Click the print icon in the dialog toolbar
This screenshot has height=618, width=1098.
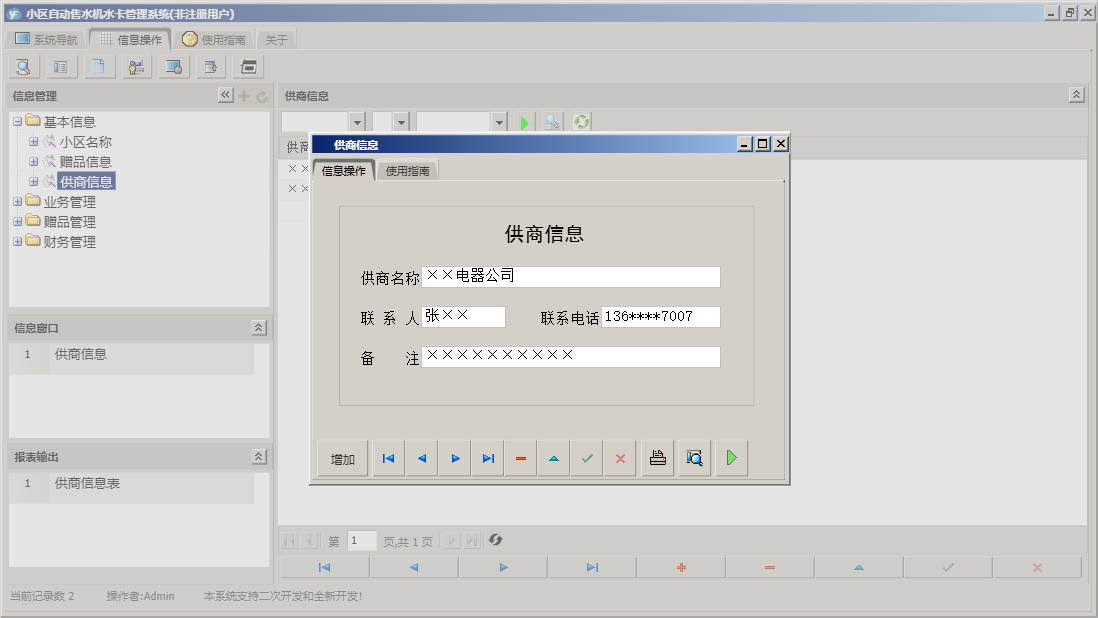657,458
